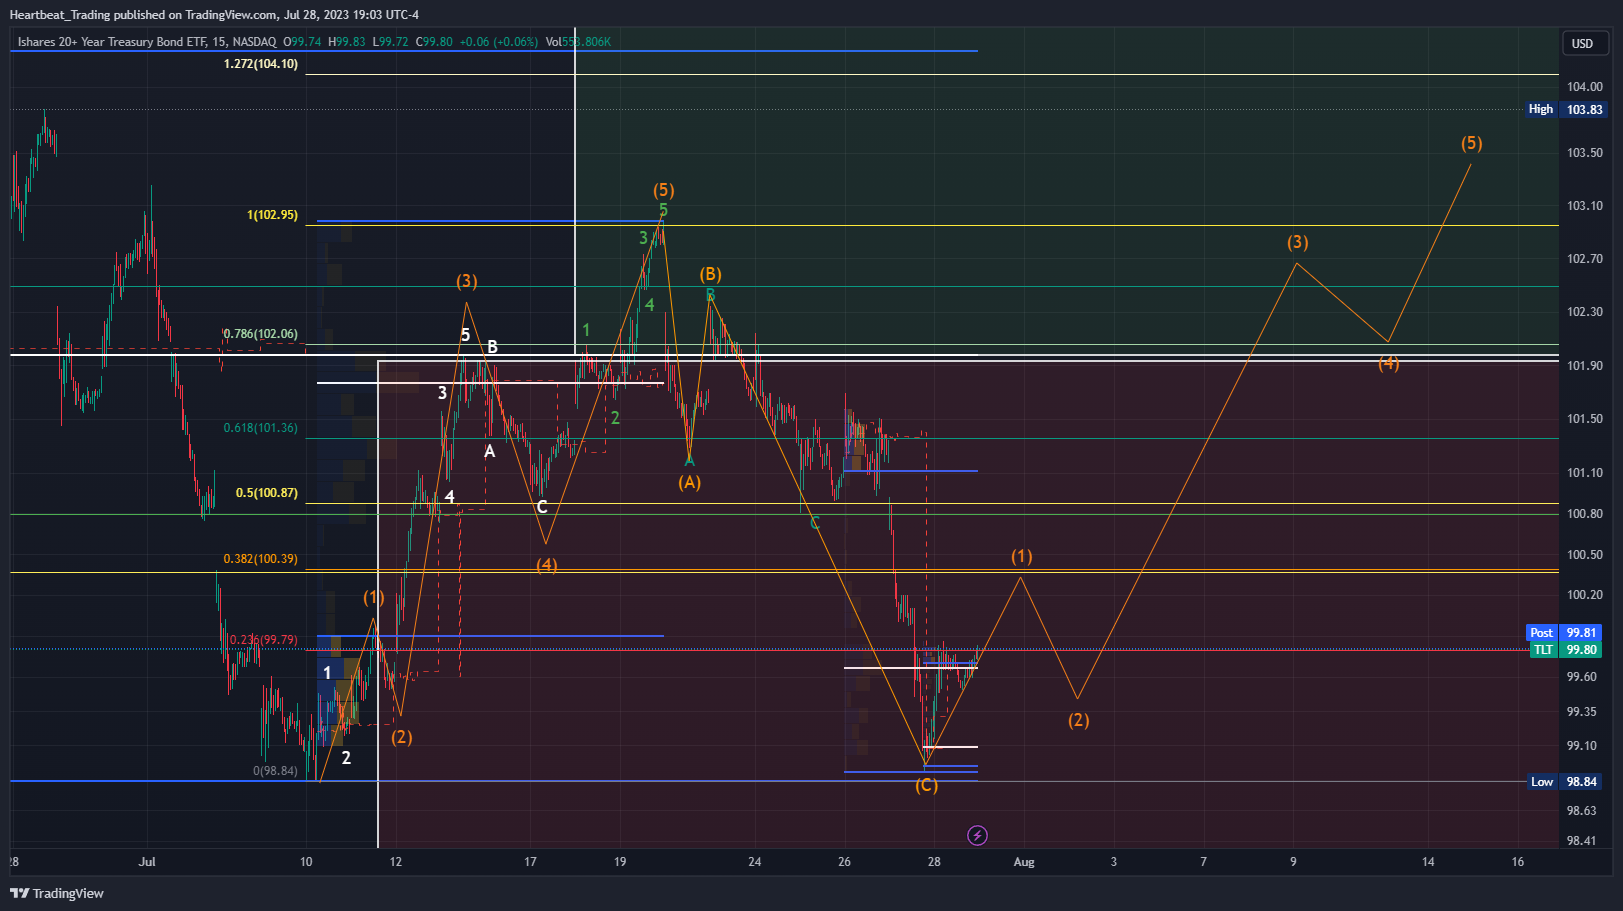Select the 0(98.84) Fibonacci label

pyautogui.click(x=275, y=771)
